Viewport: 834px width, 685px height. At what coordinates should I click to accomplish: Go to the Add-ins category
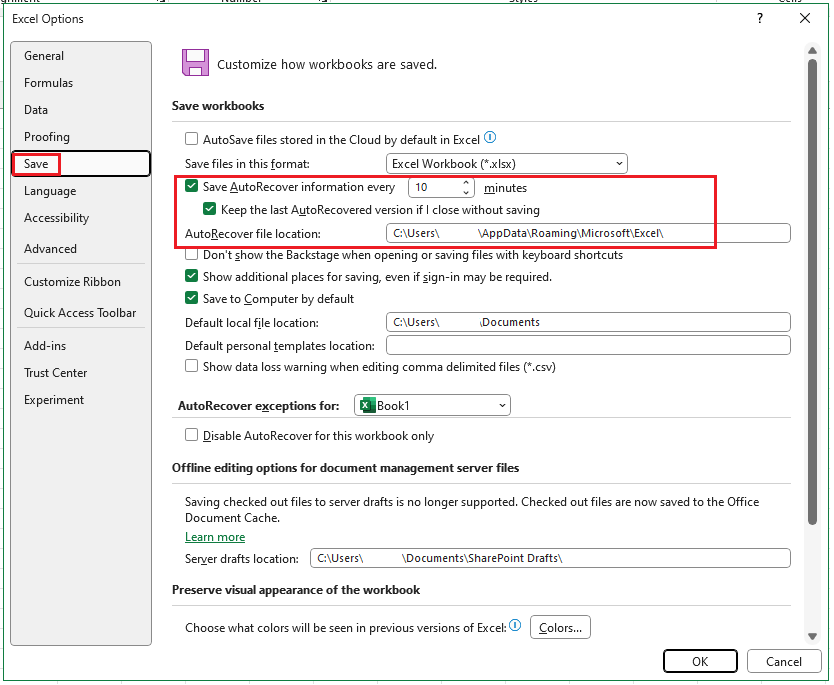click(81, 346)
